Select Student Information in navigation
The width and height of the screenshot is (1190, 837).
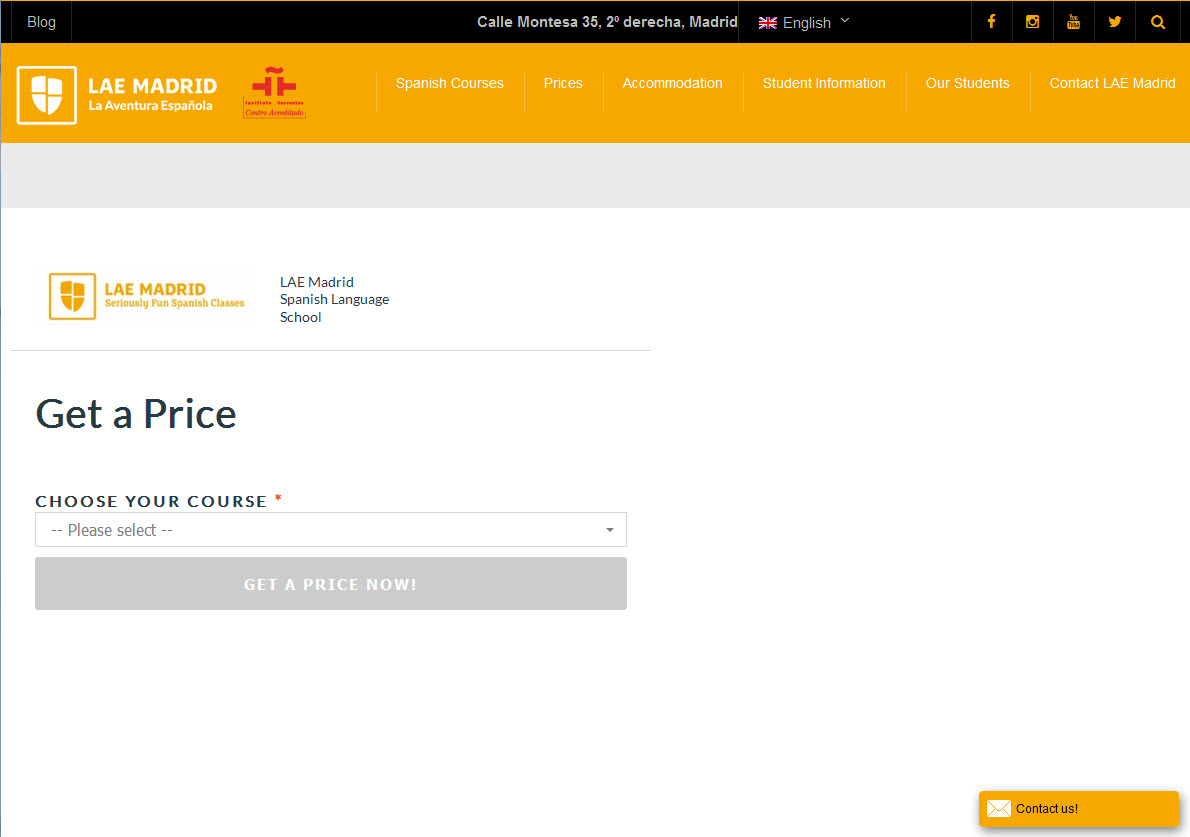(x=824, y=84)
